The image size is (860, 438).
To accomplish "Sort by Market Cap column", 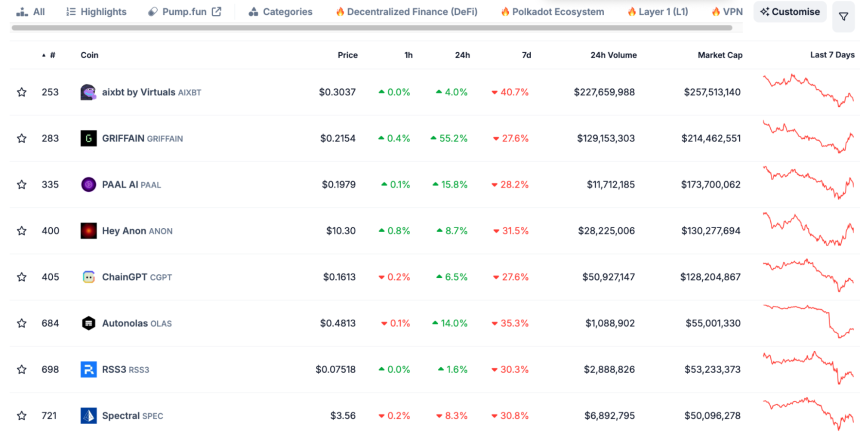I will [x=720, y=55].
